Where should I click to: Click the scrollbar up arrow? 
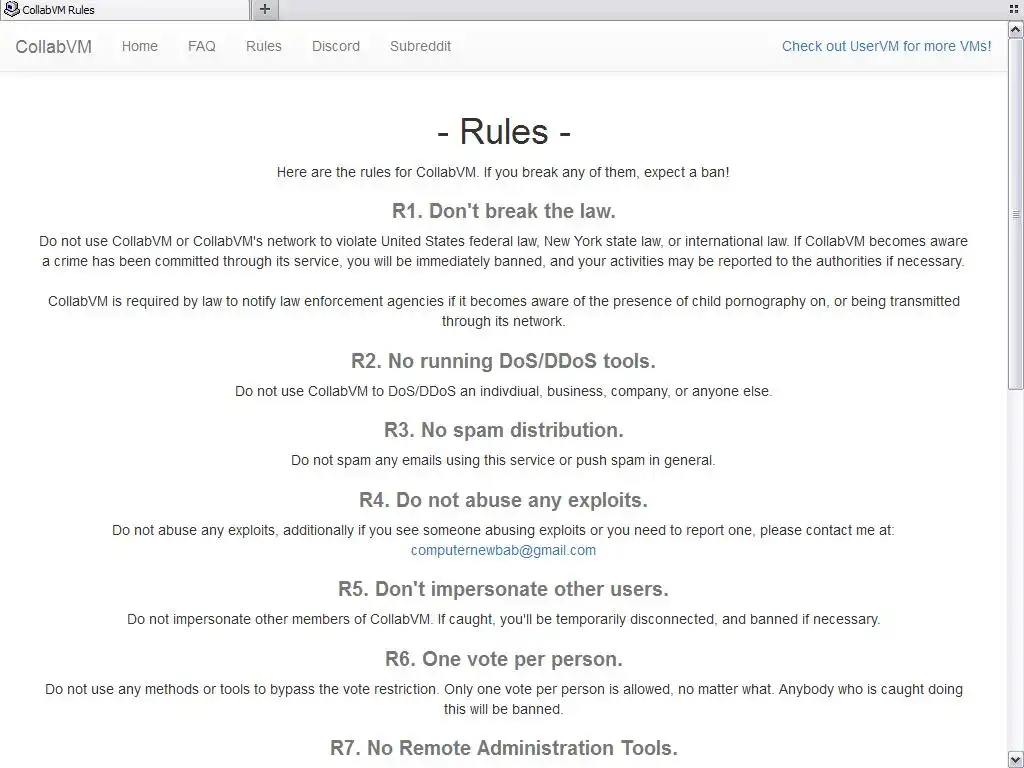point(1016,29)
